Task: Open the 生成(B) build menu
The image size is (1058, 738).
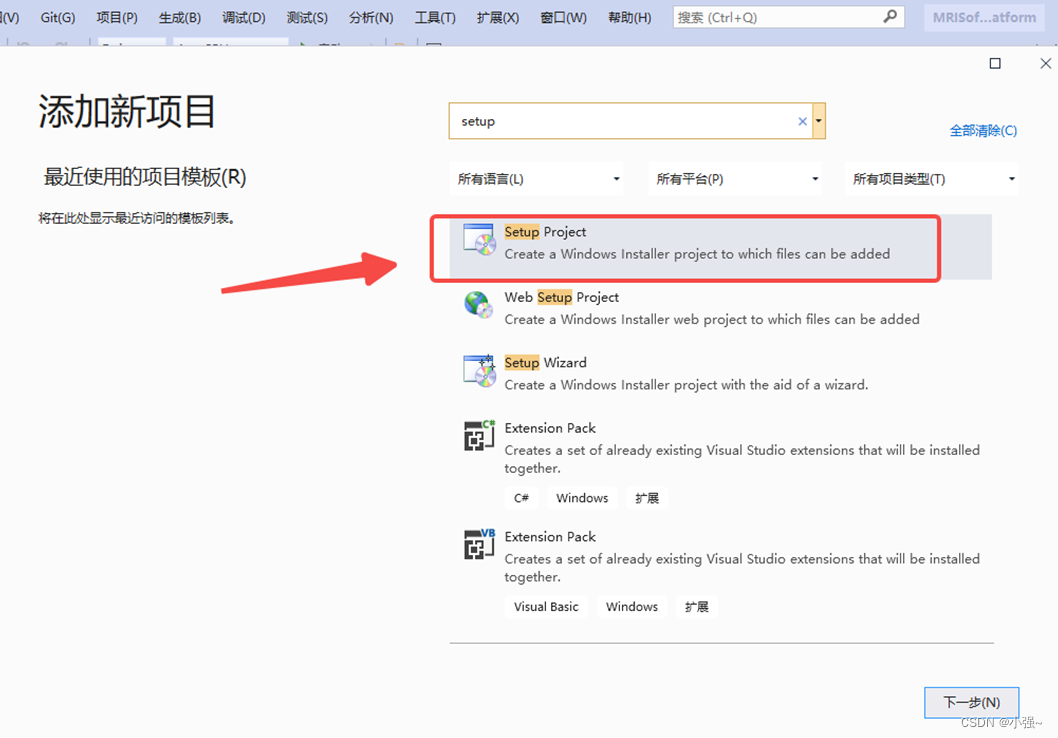Action: pos(179,18)
